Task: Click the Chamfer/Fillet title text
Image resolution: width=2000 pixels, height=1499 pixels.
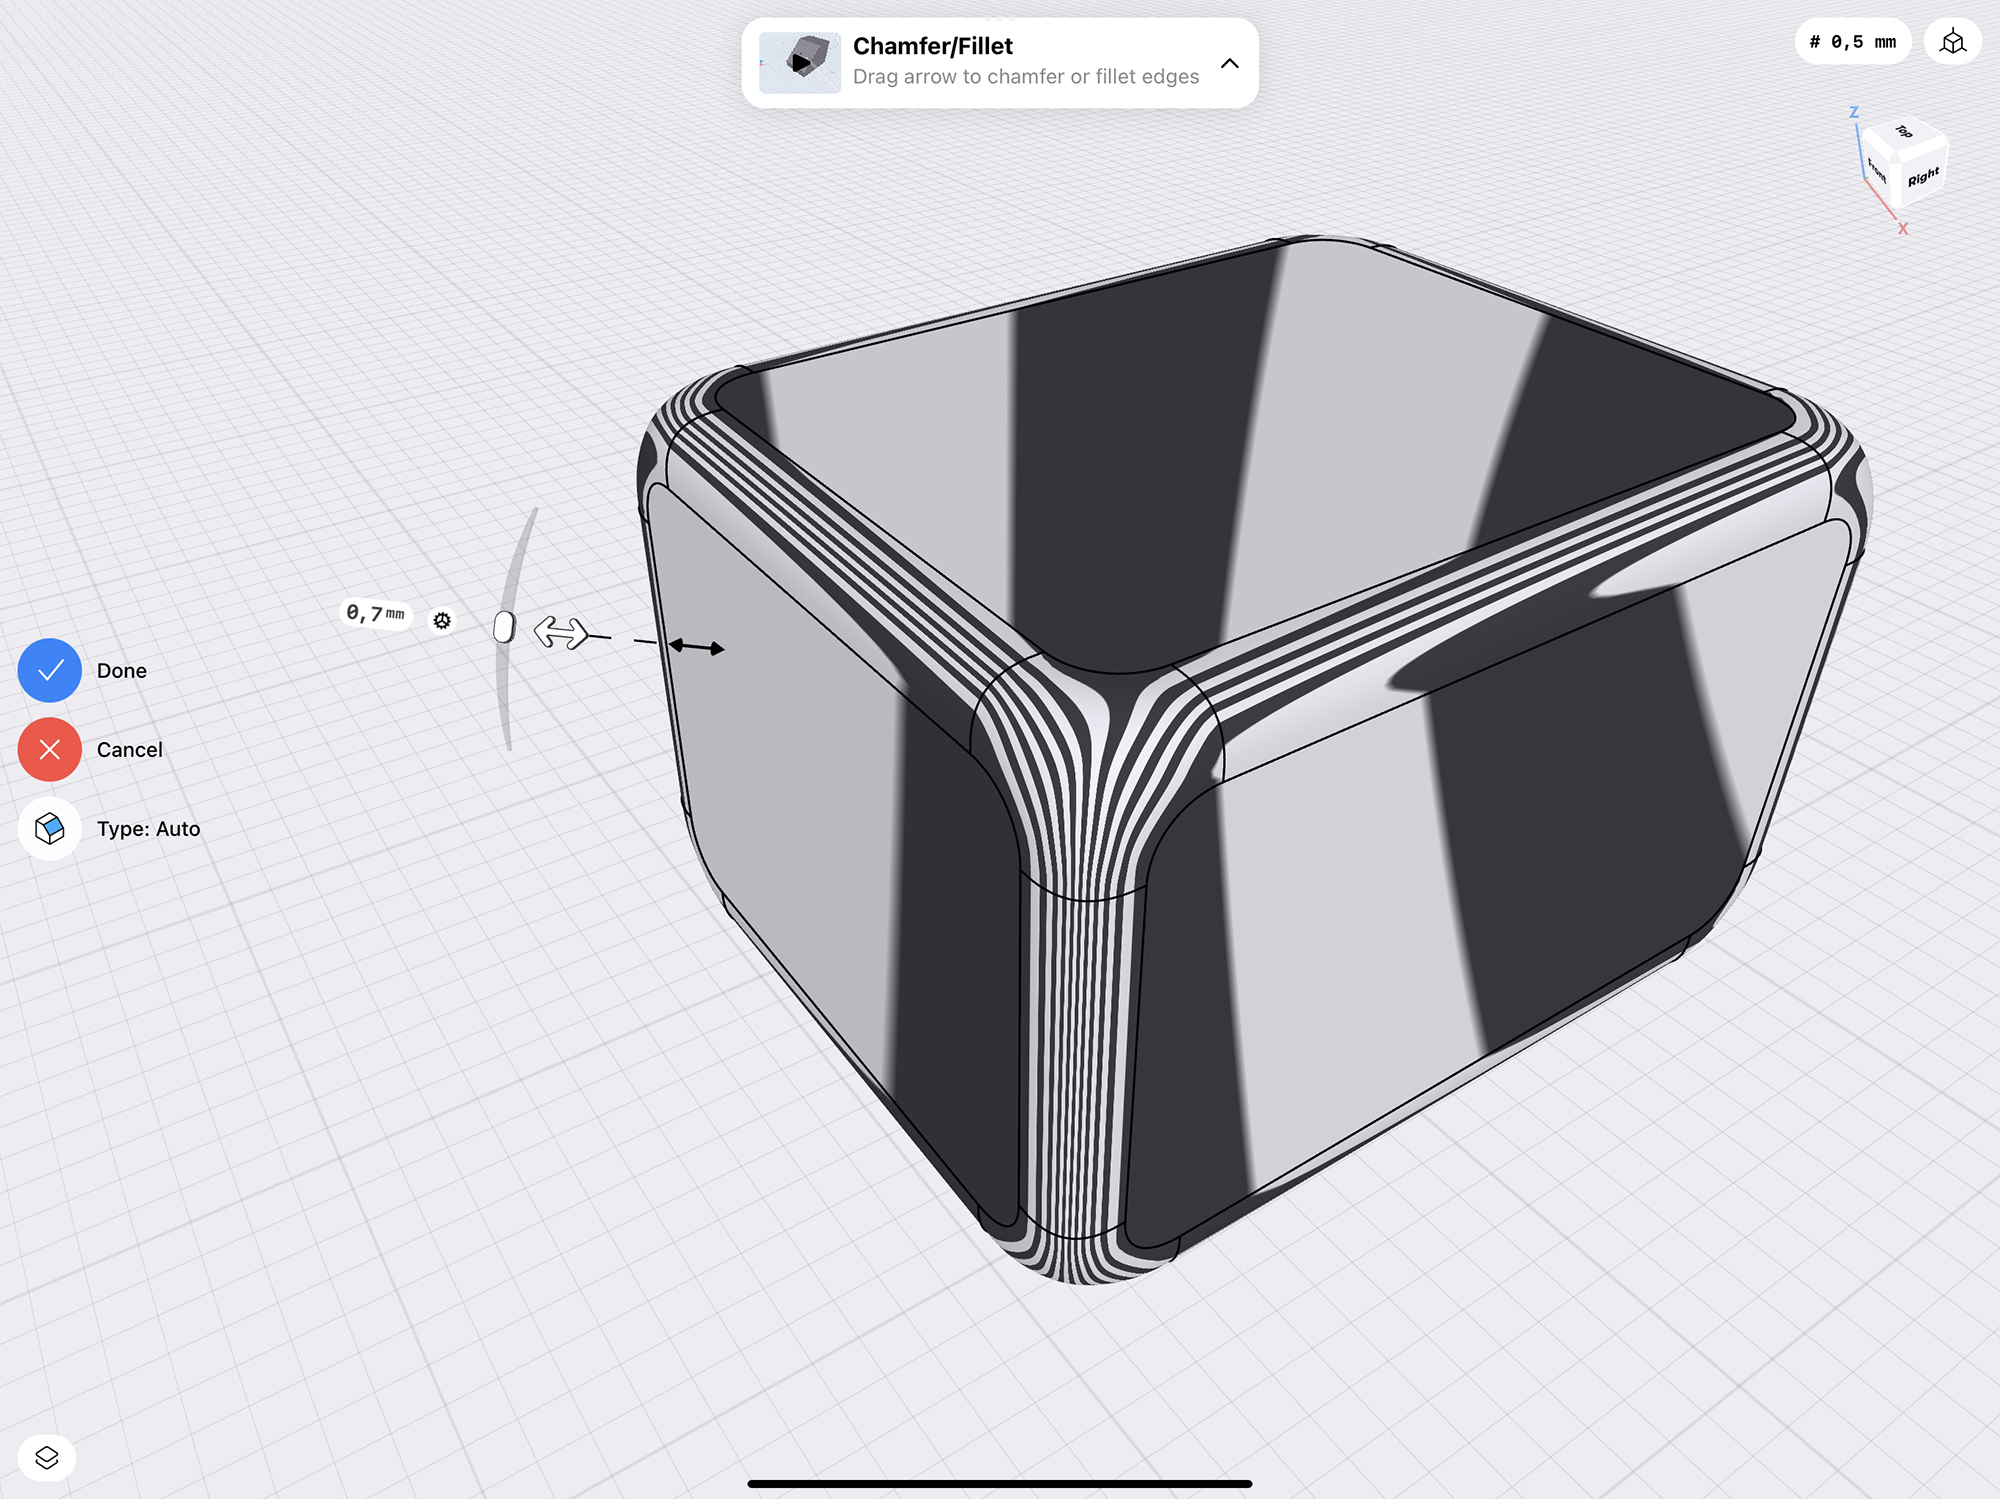Action: click(932, 46)
